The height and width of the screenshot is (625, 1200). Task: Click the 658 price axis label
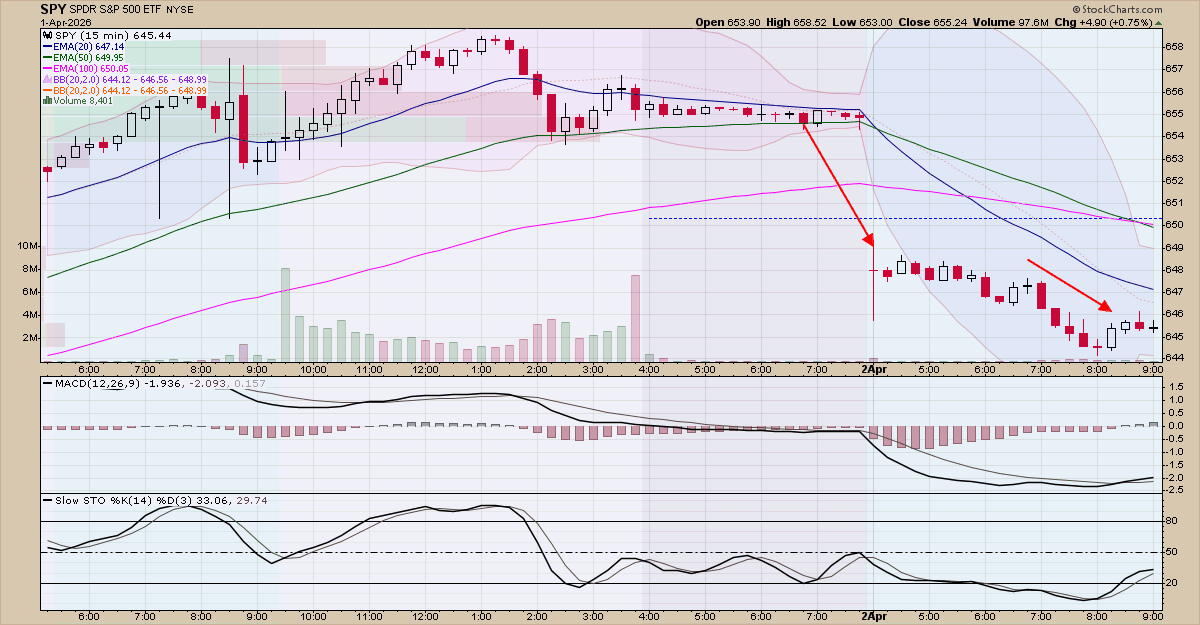coord(1175,46)
